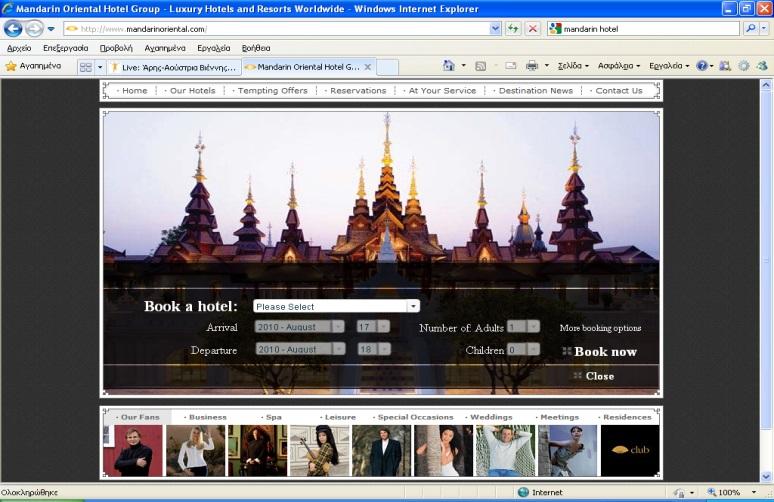774x502 pixels.
Task: Click the RSS feeds icon
Action: (x=480, y=66)
